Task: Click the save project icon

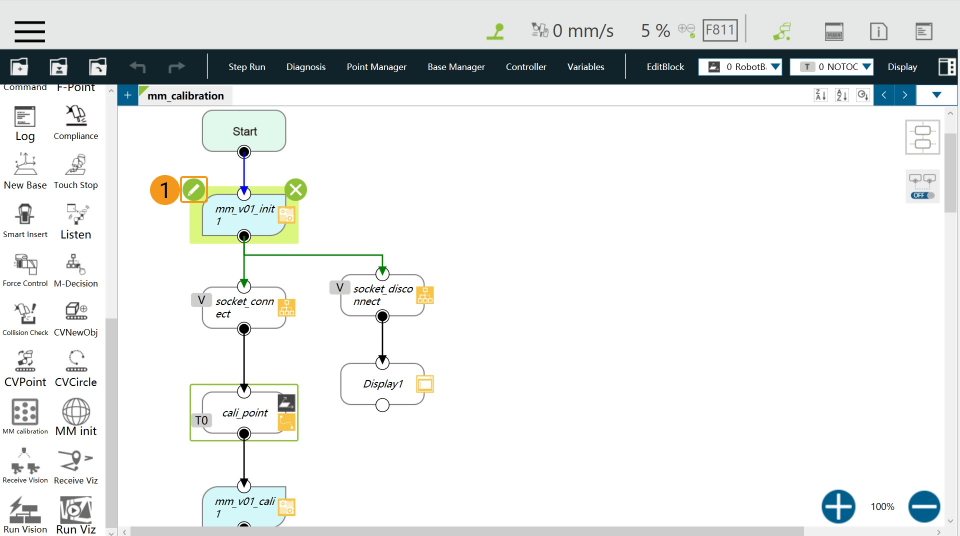Action: [58, 66]
